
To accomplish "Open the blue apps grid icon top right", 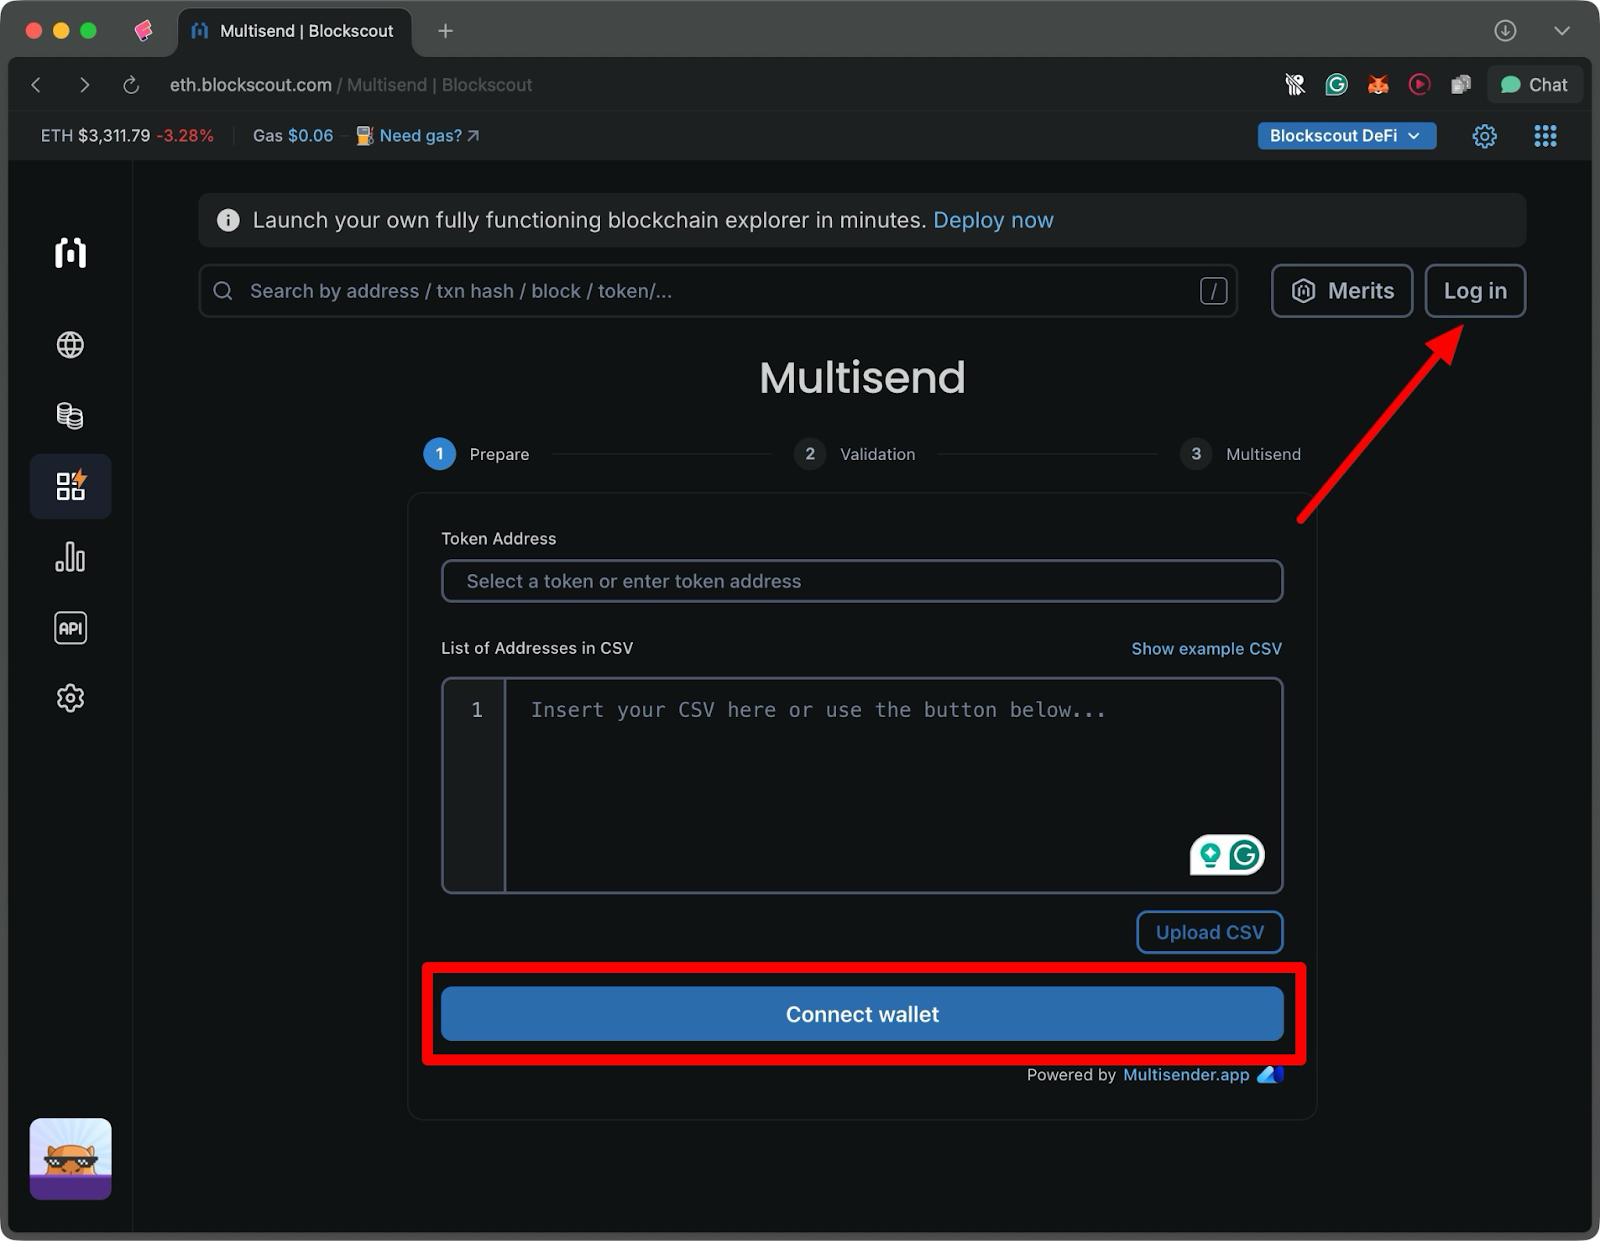I will [1545, 135].
